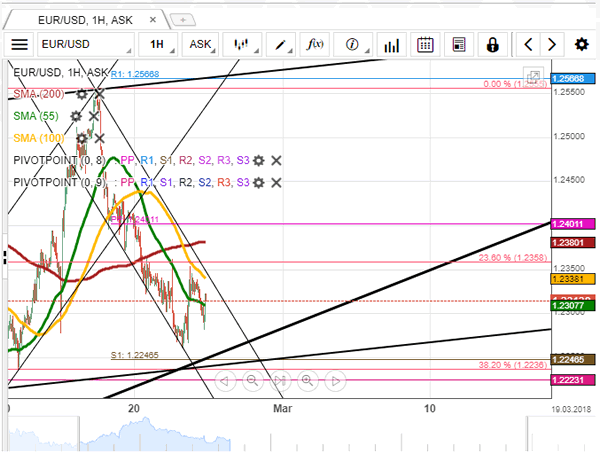Open the pencil drawing tools menu
The width and height of the screenshot is (600, 454).
click(280, 44)
